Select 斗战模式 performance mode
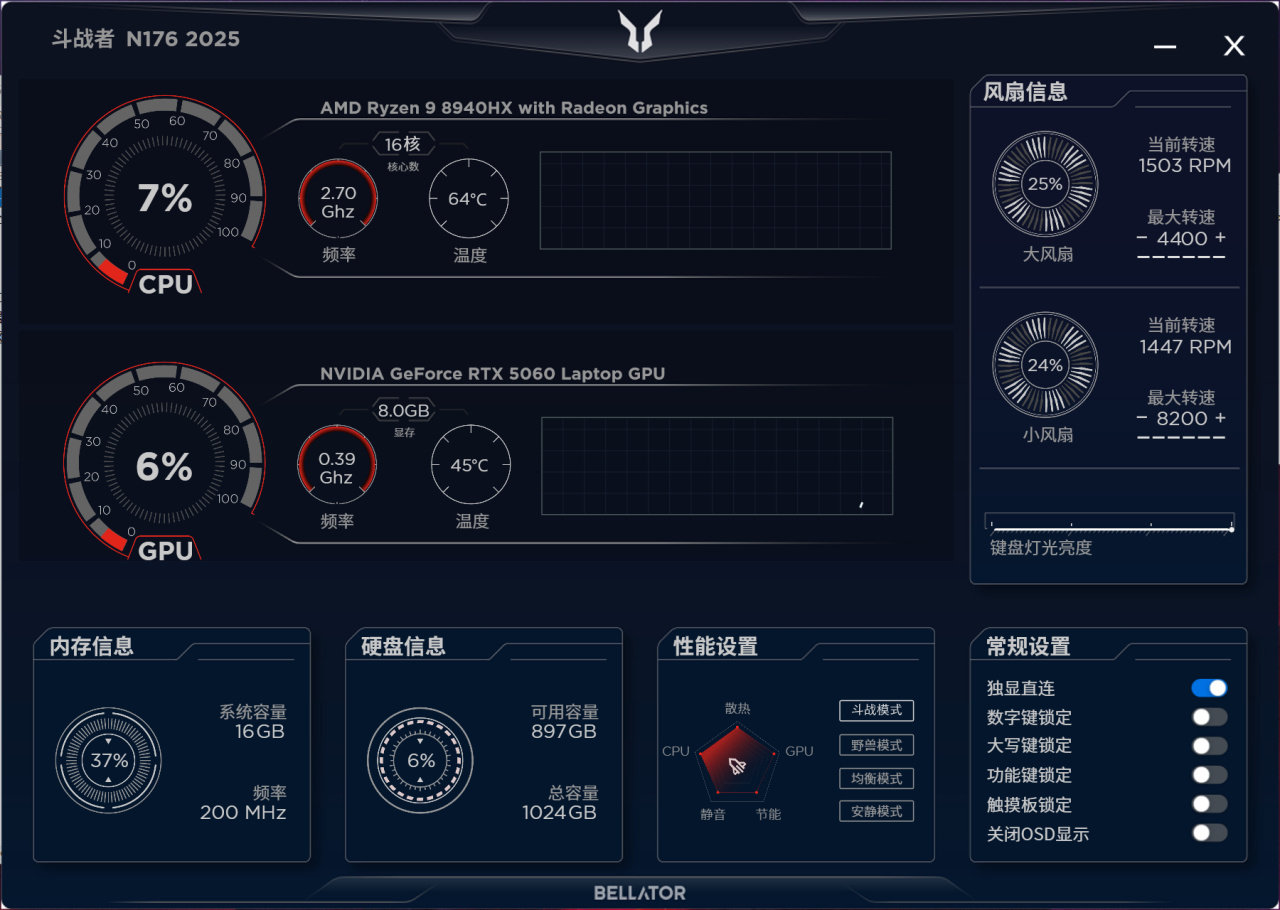 [876, 710]
